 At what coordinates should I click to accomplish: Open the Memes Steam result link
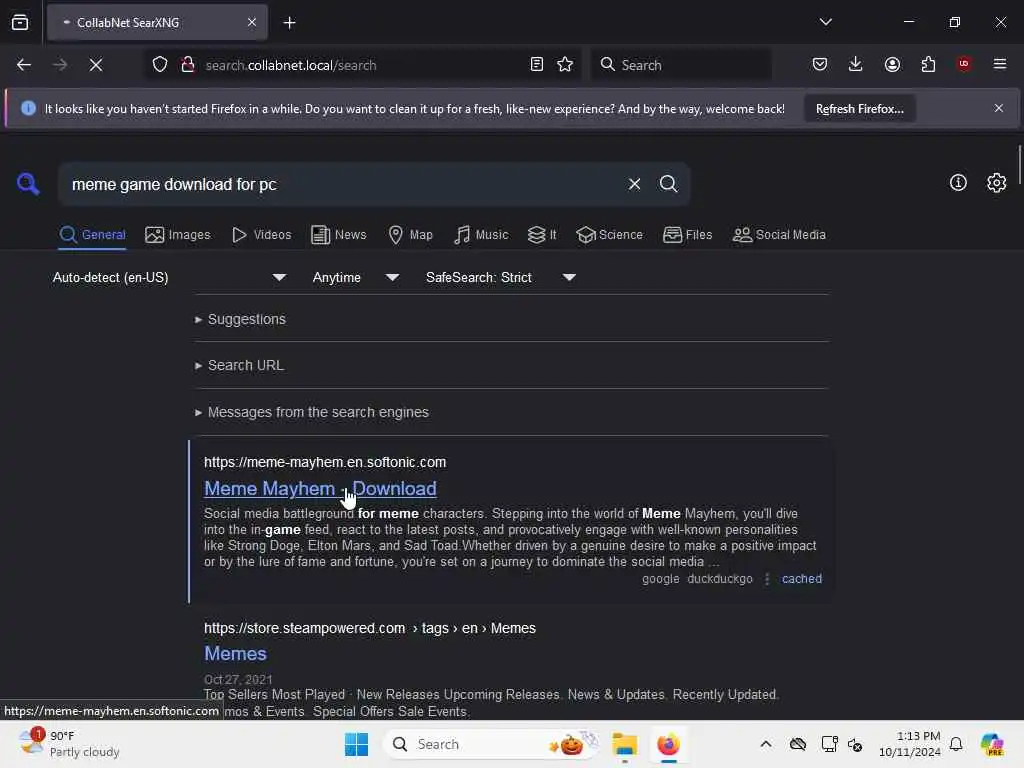[x=235, y=653]
